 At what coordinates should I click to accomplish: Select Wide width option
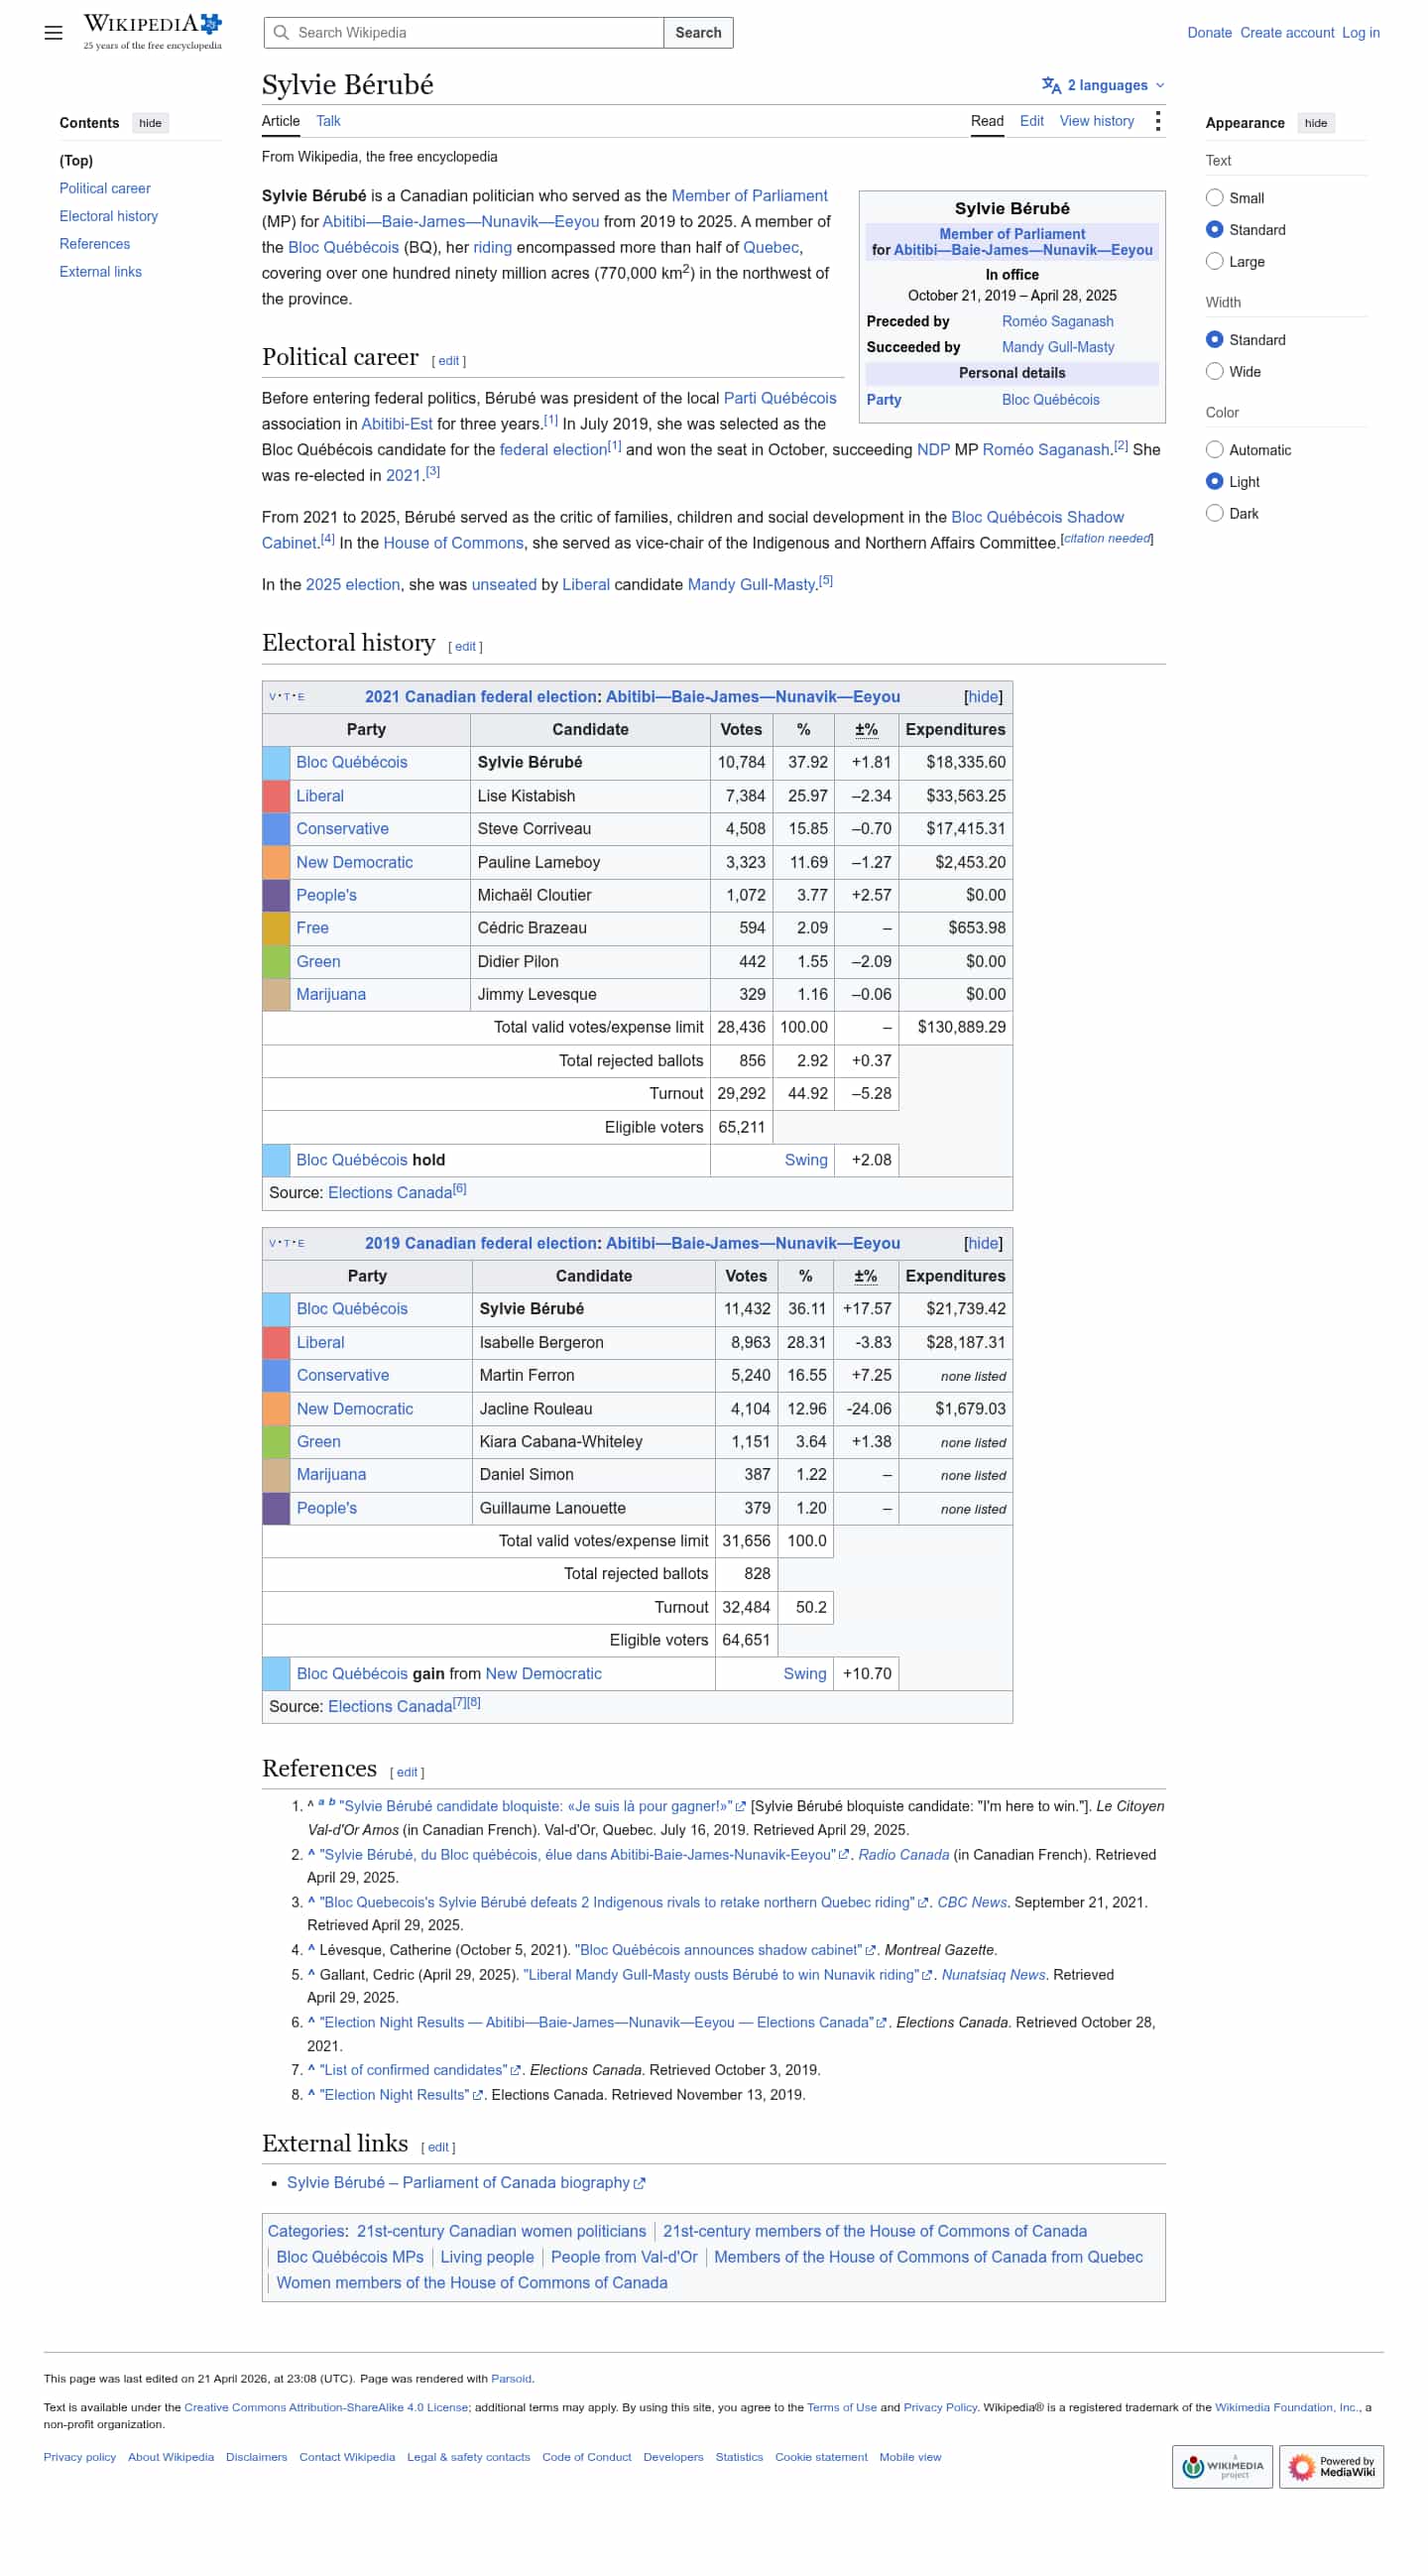[x=1214, y=372]
